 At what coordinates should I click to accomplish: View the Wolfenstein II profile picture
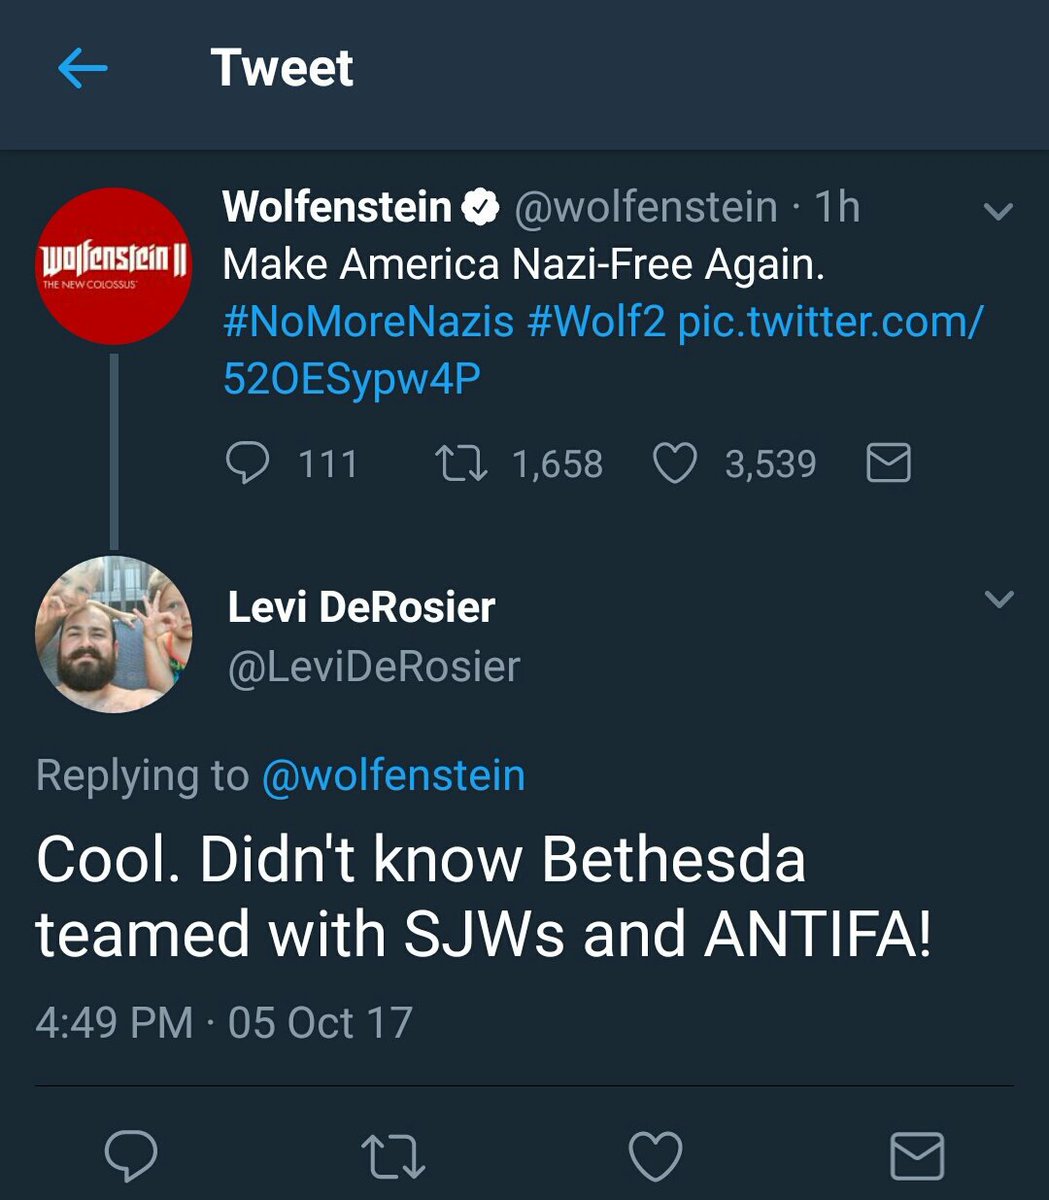(x=114, y=266)
